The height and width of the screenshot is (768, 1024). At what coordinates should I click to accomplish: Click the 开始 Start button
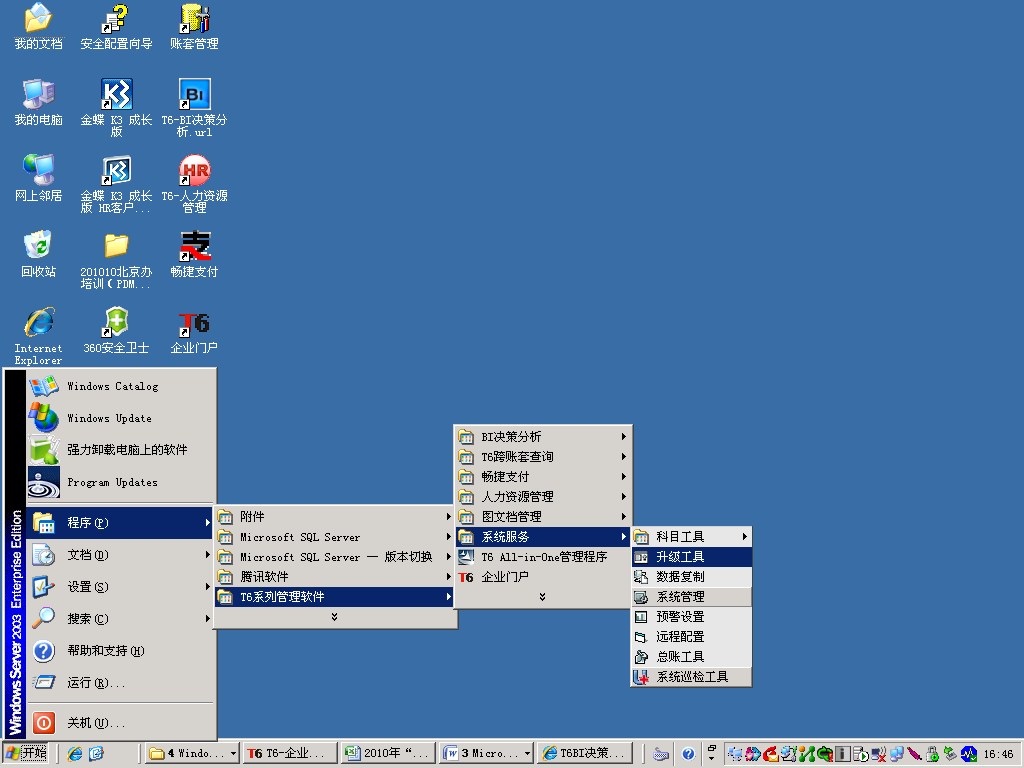point(26,754)
